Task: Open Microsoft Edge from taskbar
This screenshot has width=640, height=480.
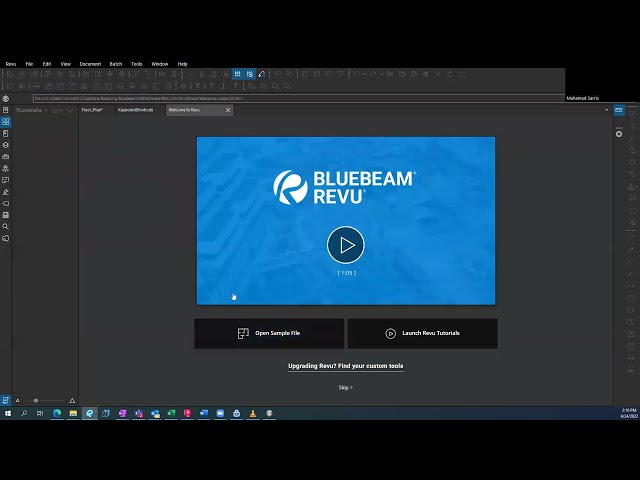Action: click(57, 413)
